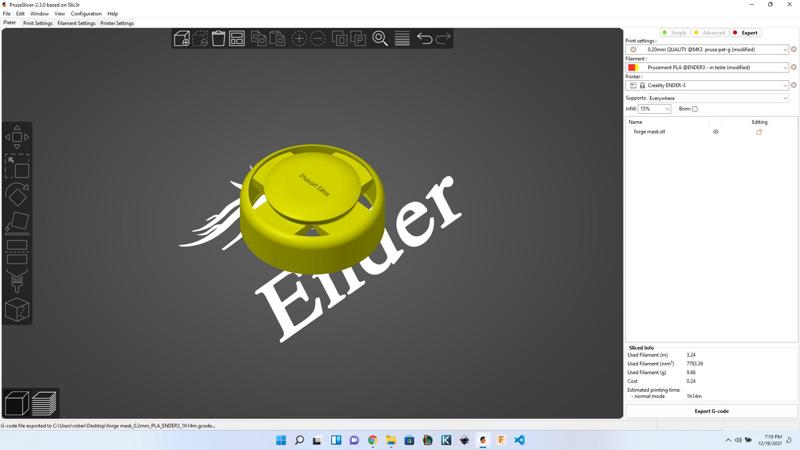800x450 pixels.
Task: Click the Add instance plus icon
Action: (x=299, y=38)
